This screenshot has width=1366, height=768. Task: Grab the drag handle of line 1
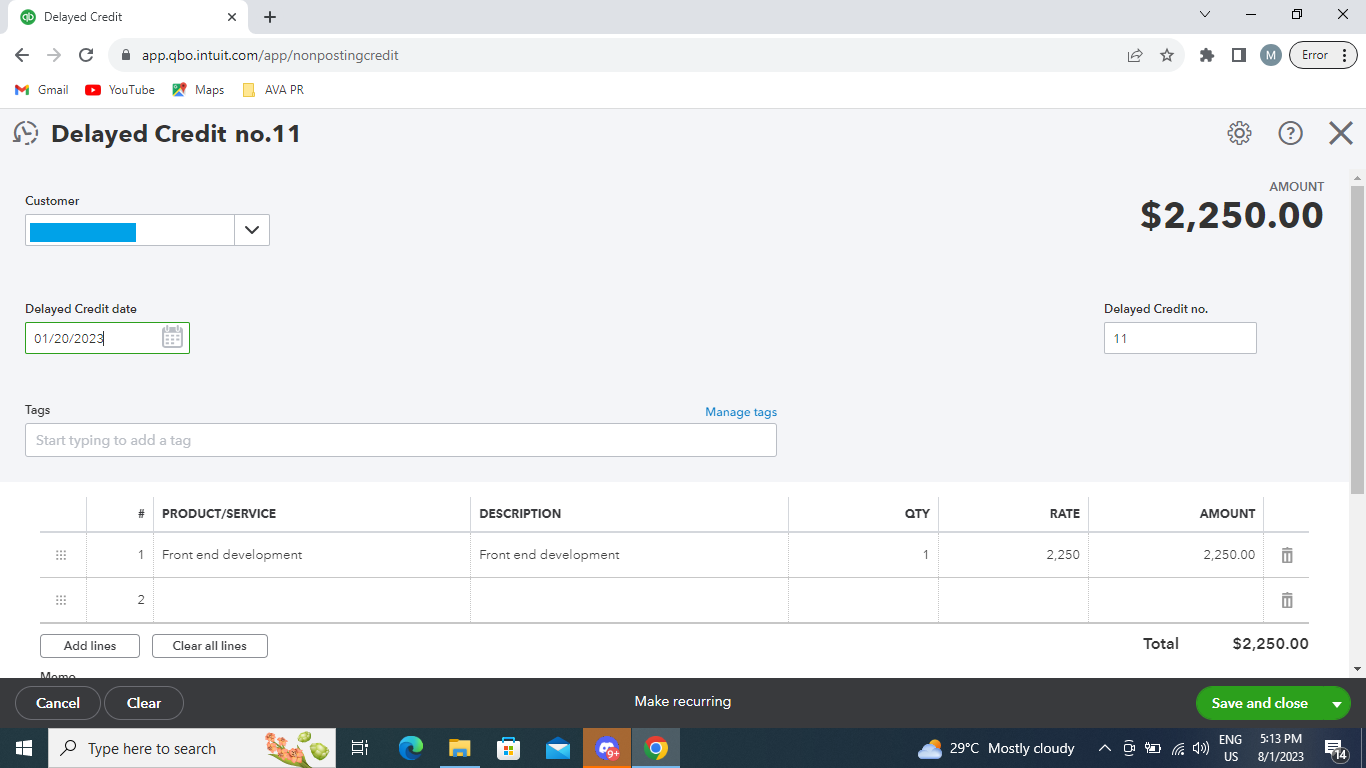tap(61, 555)
